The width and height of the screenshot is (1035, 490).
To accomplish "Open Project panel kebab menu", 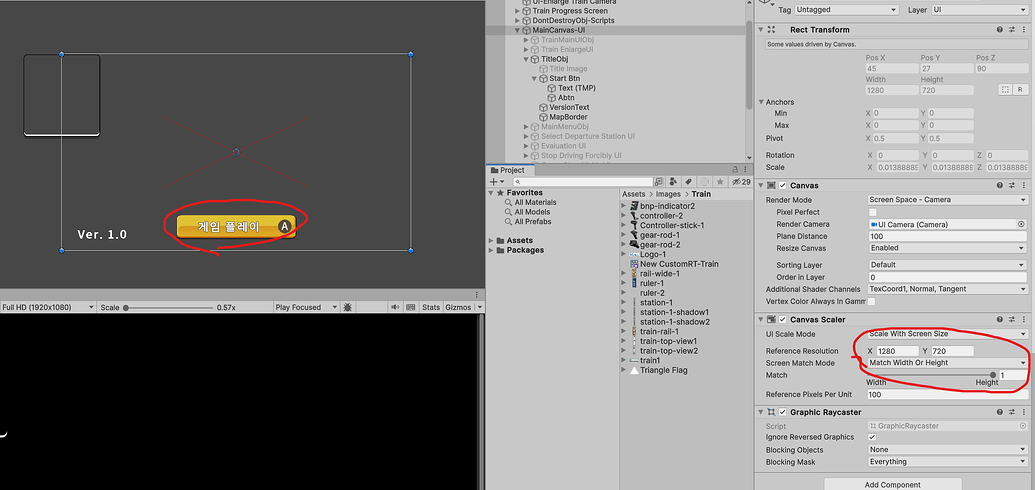I will point(746,170).
